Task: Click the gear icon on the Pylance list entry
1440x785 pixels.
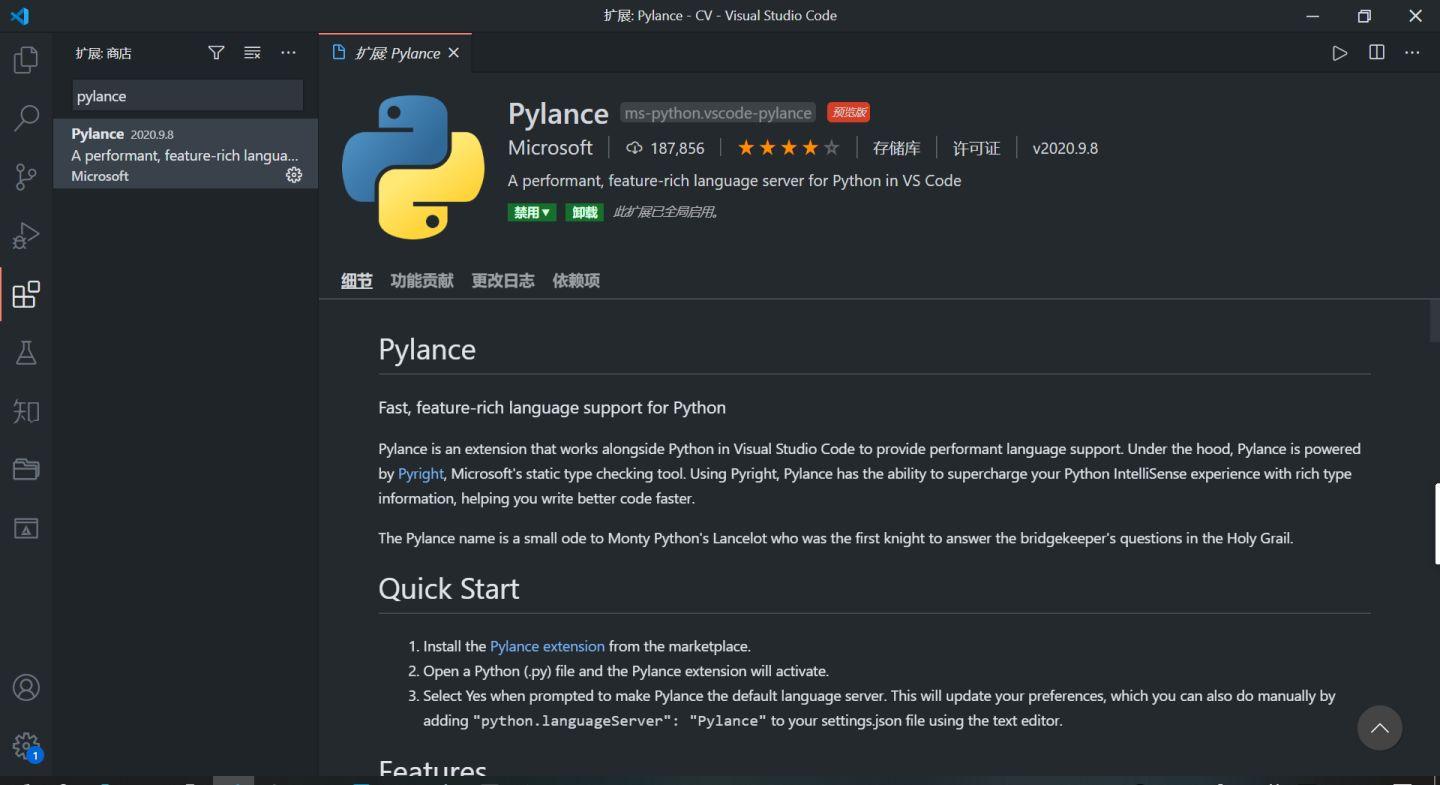Action: (293, 175)
